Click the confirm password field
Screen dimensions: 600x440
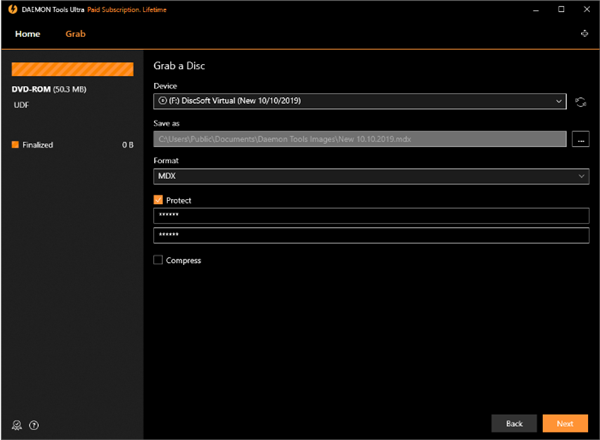pos(371,235)
